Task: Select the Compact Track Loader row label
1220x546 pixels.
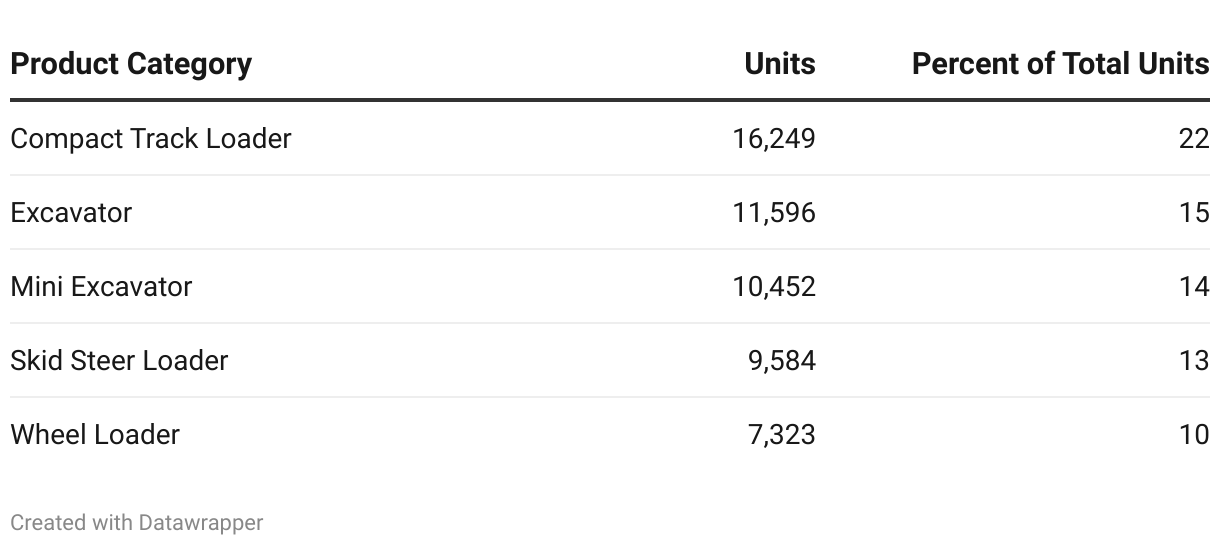Action: [x=151, y=138]
